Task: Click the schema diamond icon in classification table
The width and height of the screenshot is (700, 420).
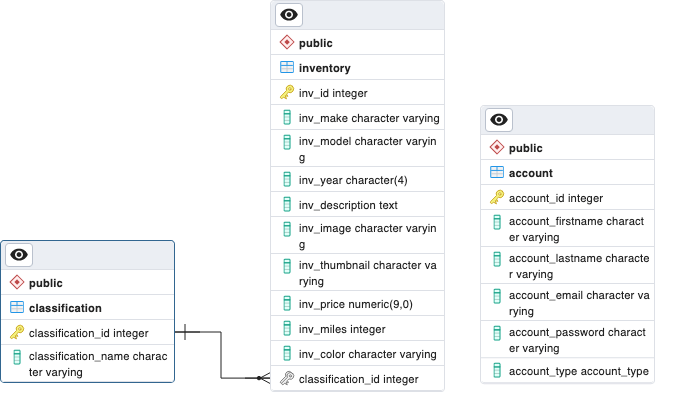Action: (17, 283)
